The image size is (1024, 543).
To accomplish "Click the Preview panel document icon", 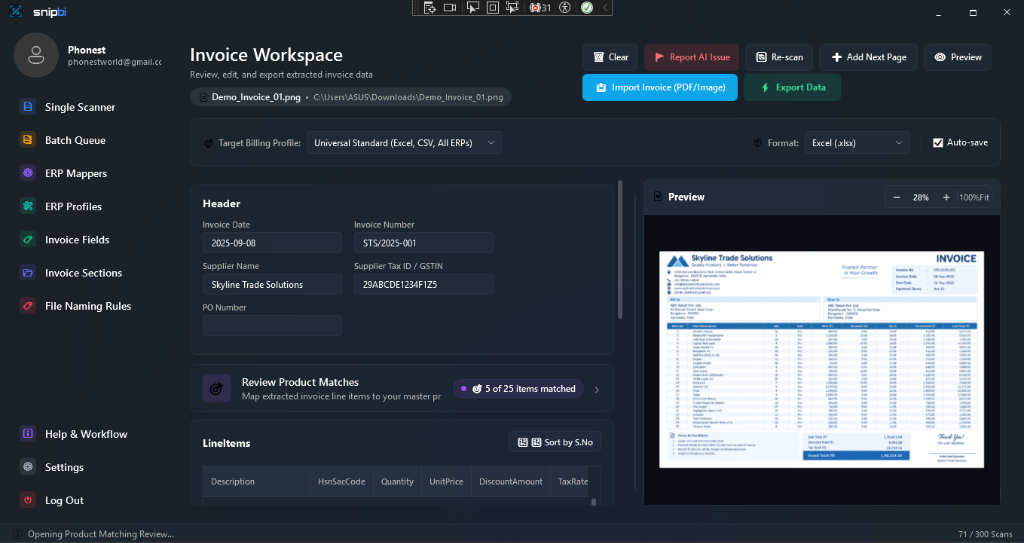I will click(658, 197).
